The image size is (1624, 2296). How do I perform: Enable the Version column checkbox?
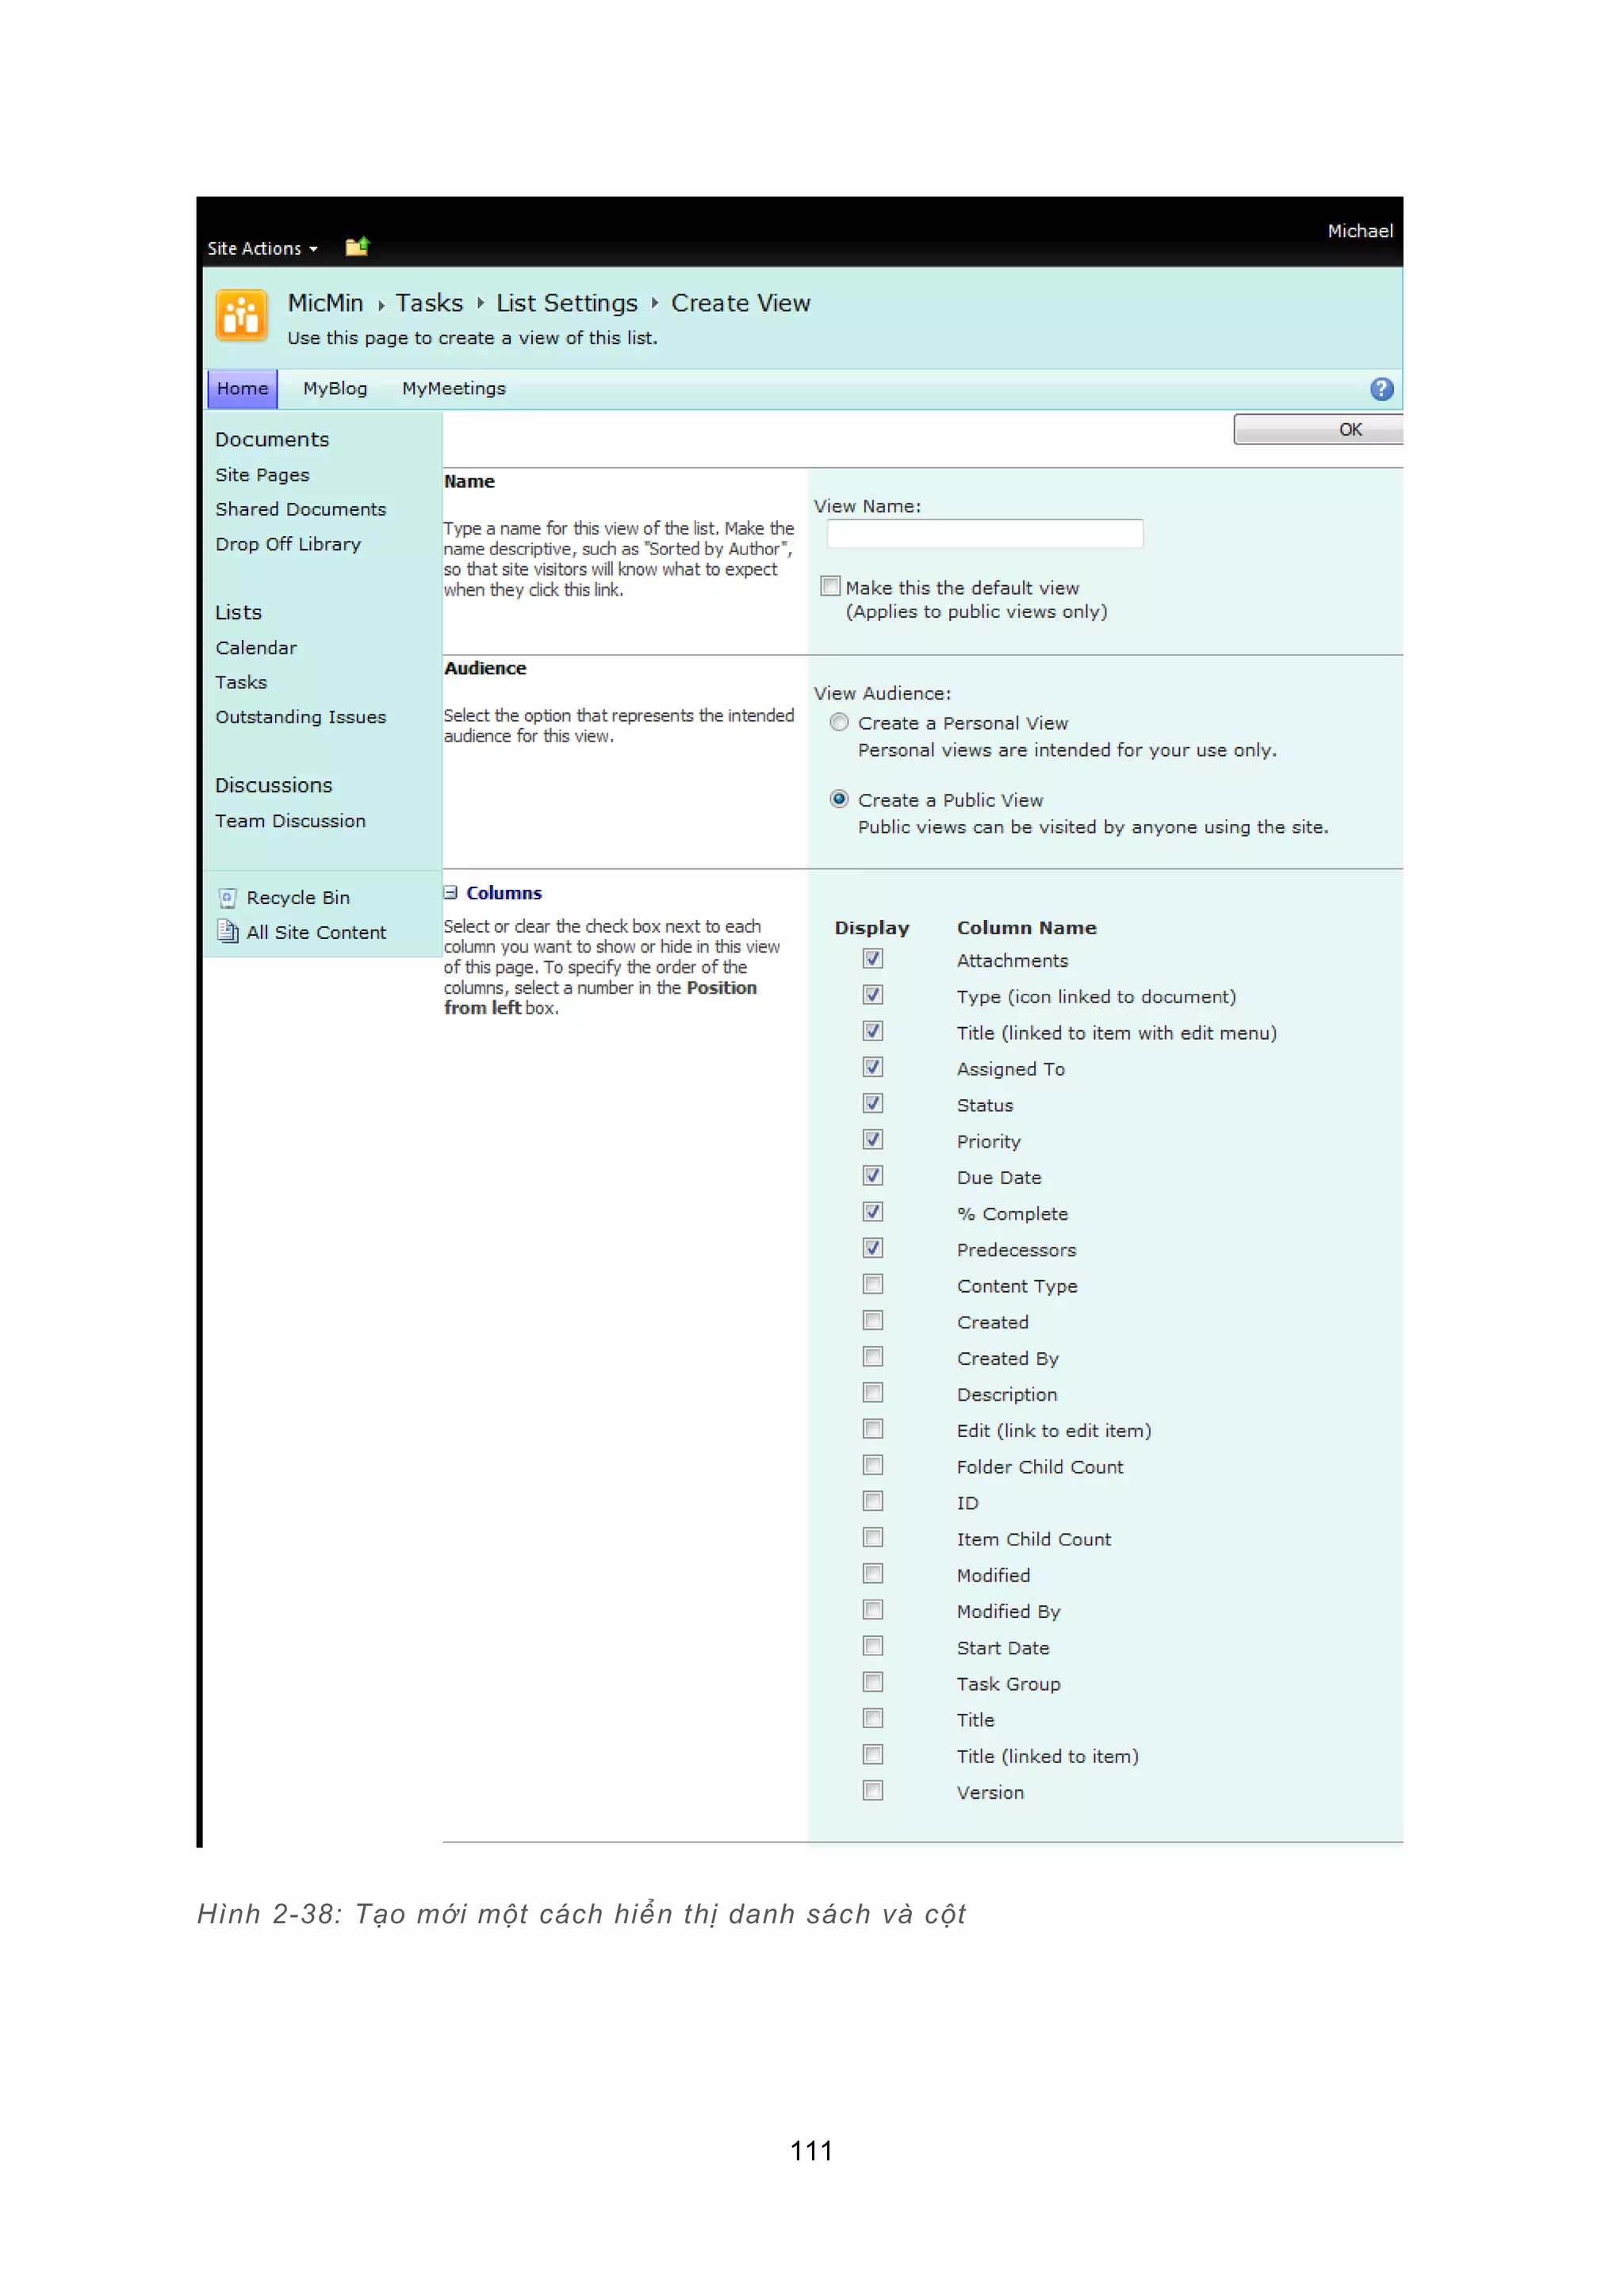pos(873,1791)
